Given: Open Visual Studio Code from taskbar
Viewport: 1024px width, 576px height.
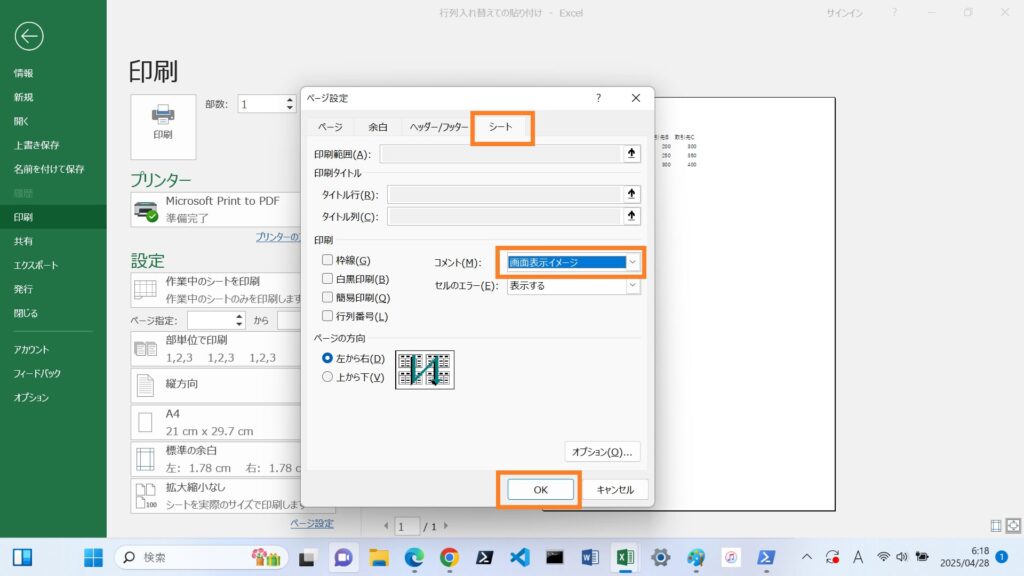Looking at the screenshot, I should [520, 557].
